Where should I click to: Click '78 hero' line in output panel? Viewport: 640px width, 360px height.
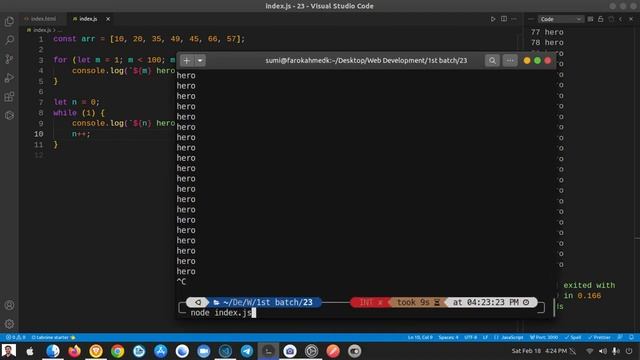click(547, 42)
